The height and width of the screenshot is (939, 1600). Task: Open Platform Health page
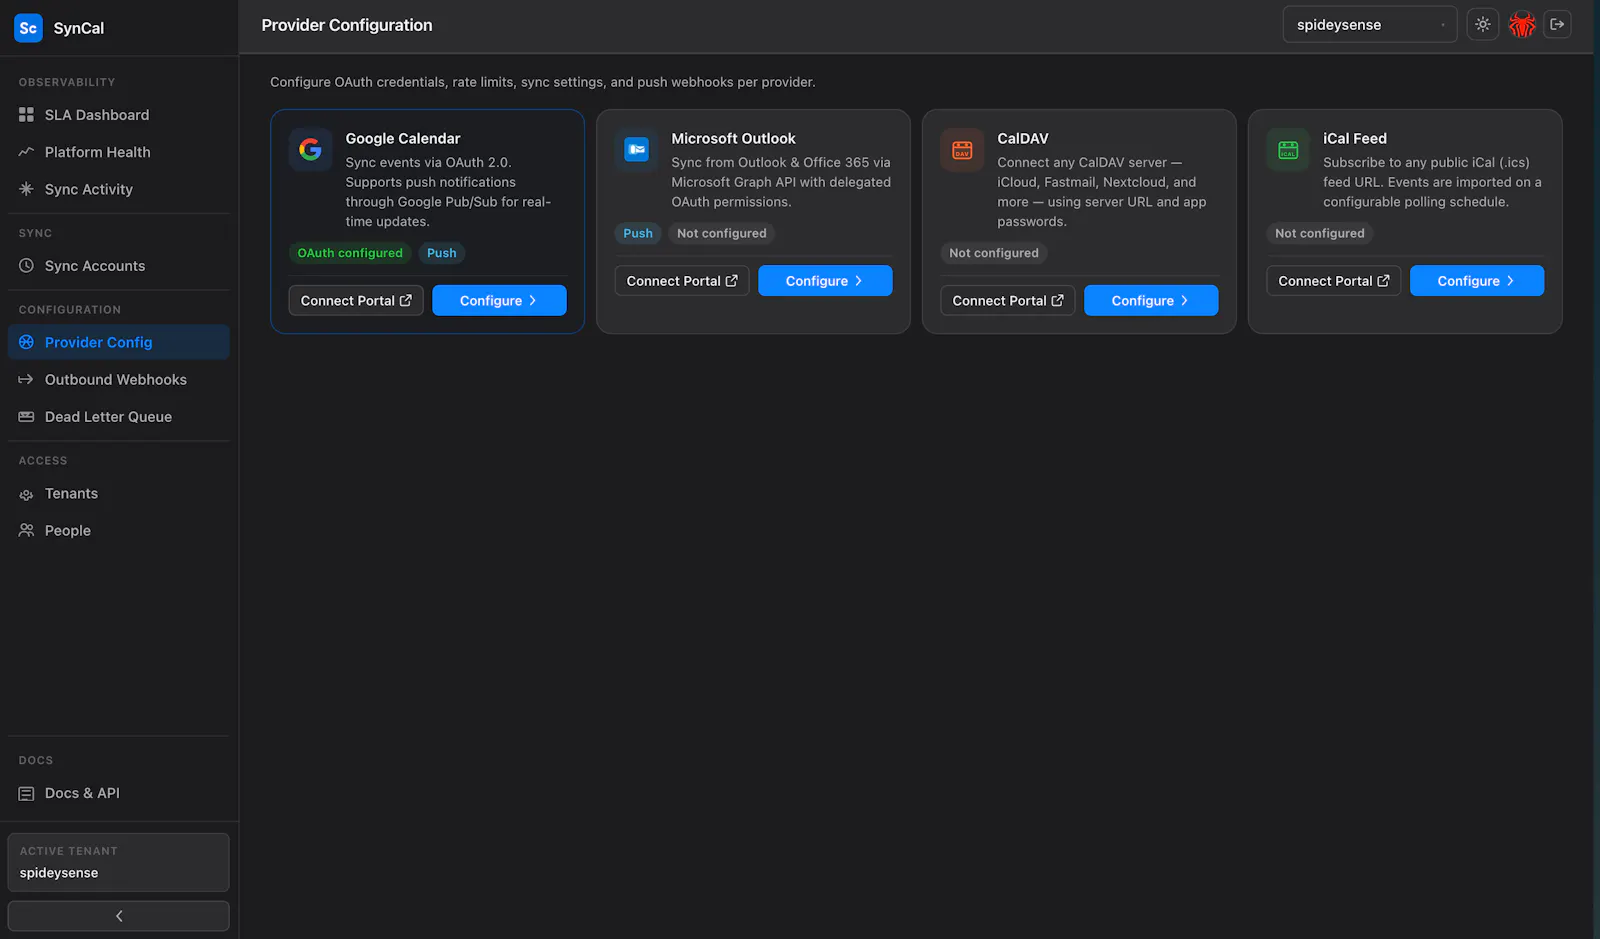pyautogui.click(x=119, y=152)
